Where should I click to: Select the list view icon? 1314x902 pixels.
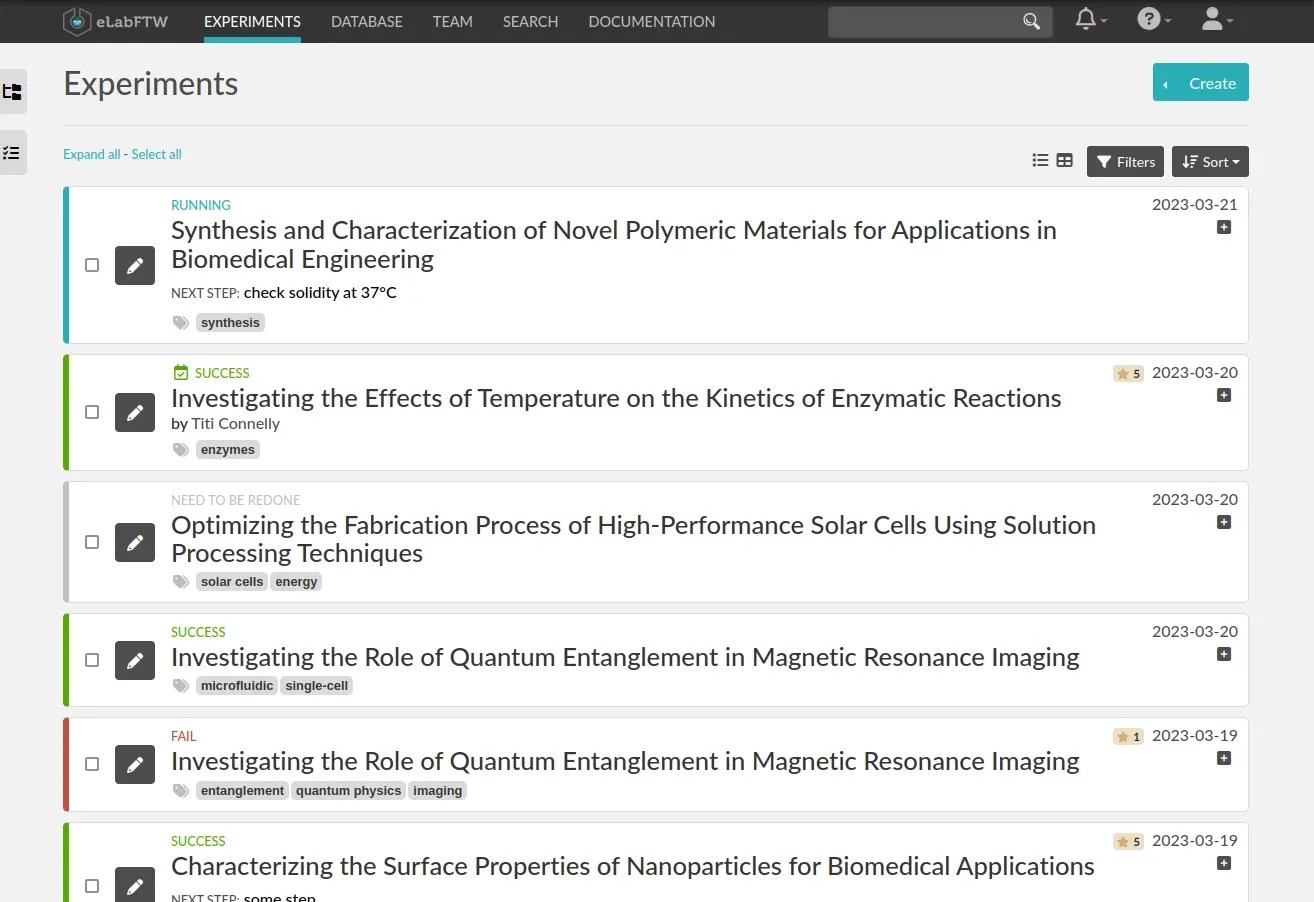(1040, 160)
